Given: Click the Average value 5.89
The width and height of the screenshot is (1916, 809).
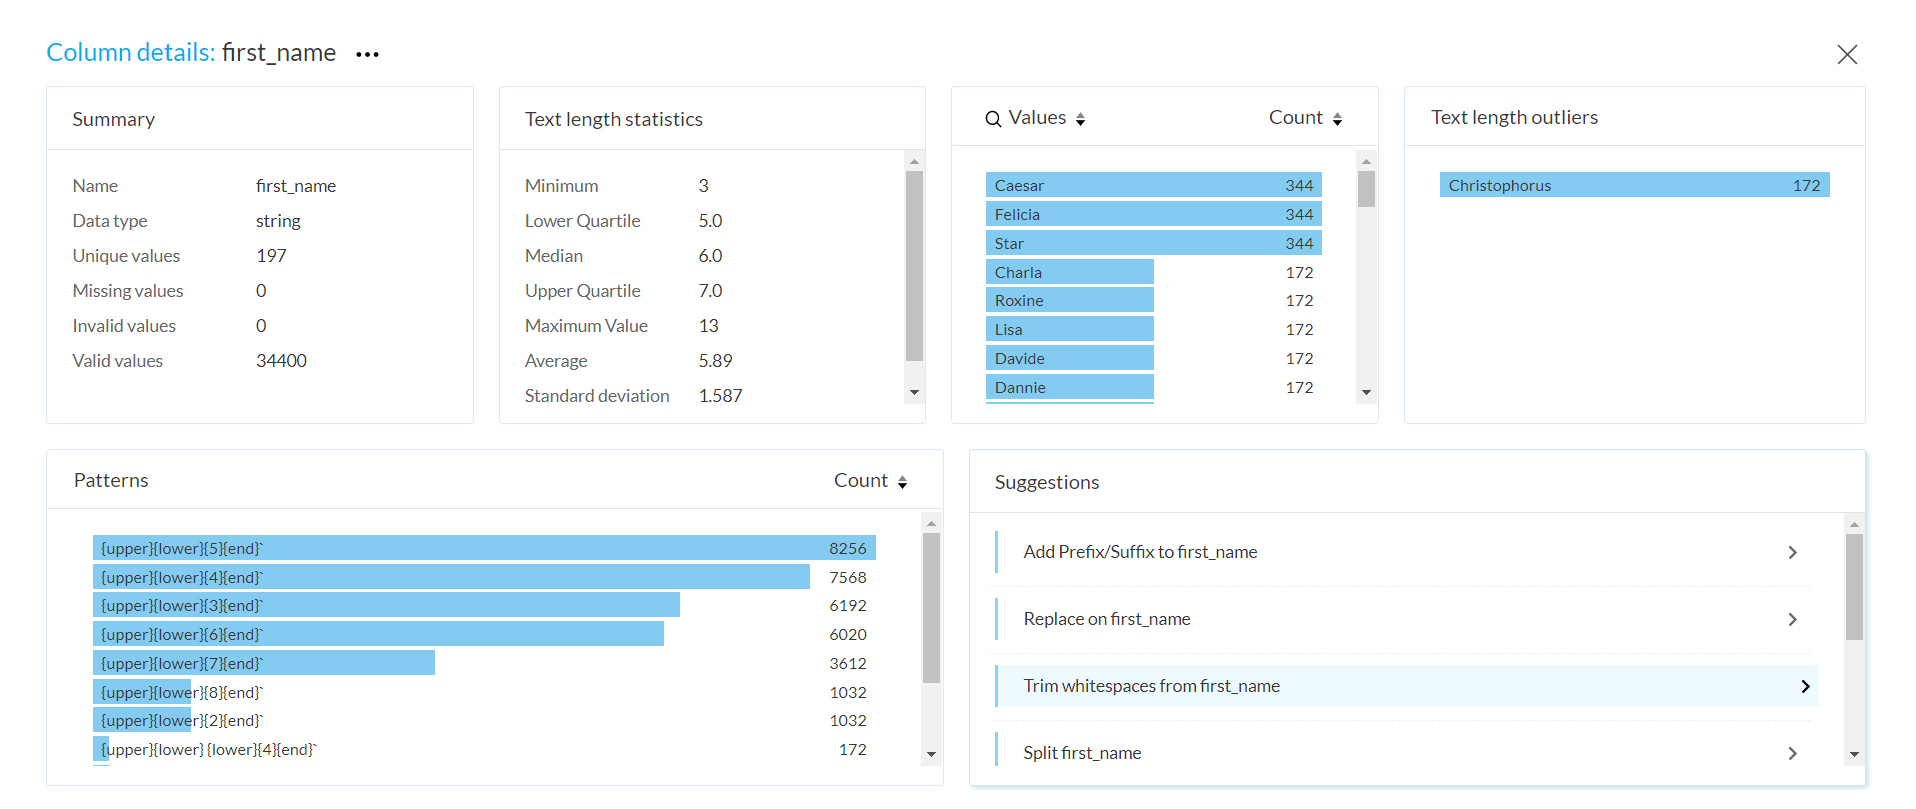Looking at the screenshot, I should [x=715, y=361].
